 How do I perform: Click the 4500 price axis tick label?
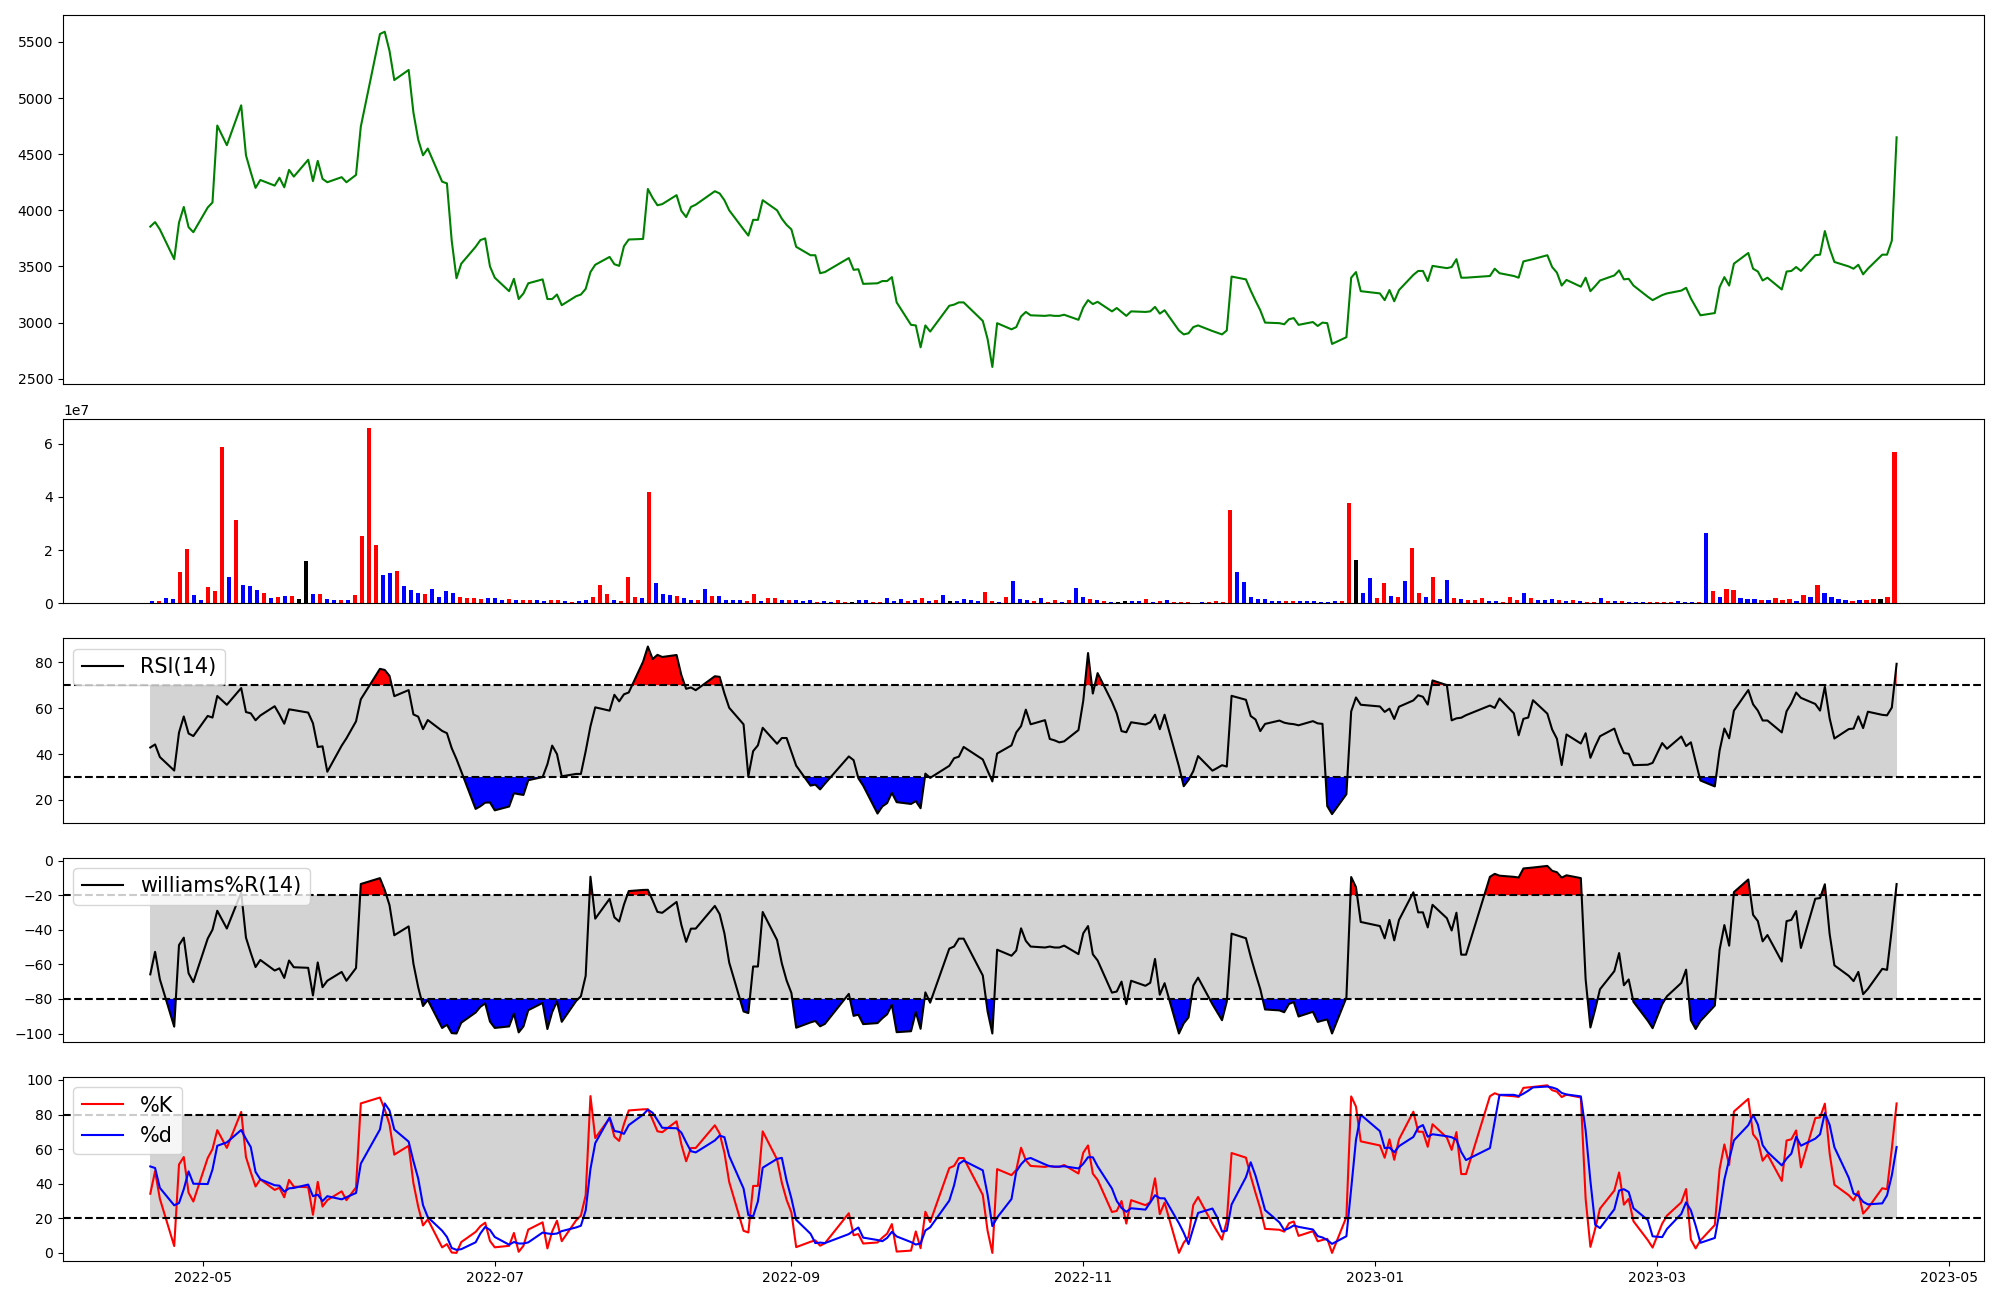point(35,155)
